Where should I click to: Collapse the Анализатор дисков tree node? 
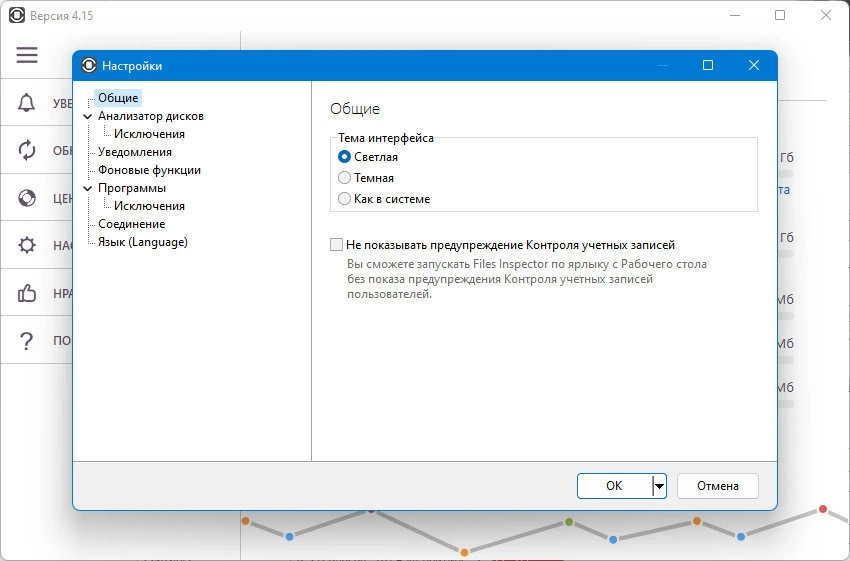pos(88,116)
